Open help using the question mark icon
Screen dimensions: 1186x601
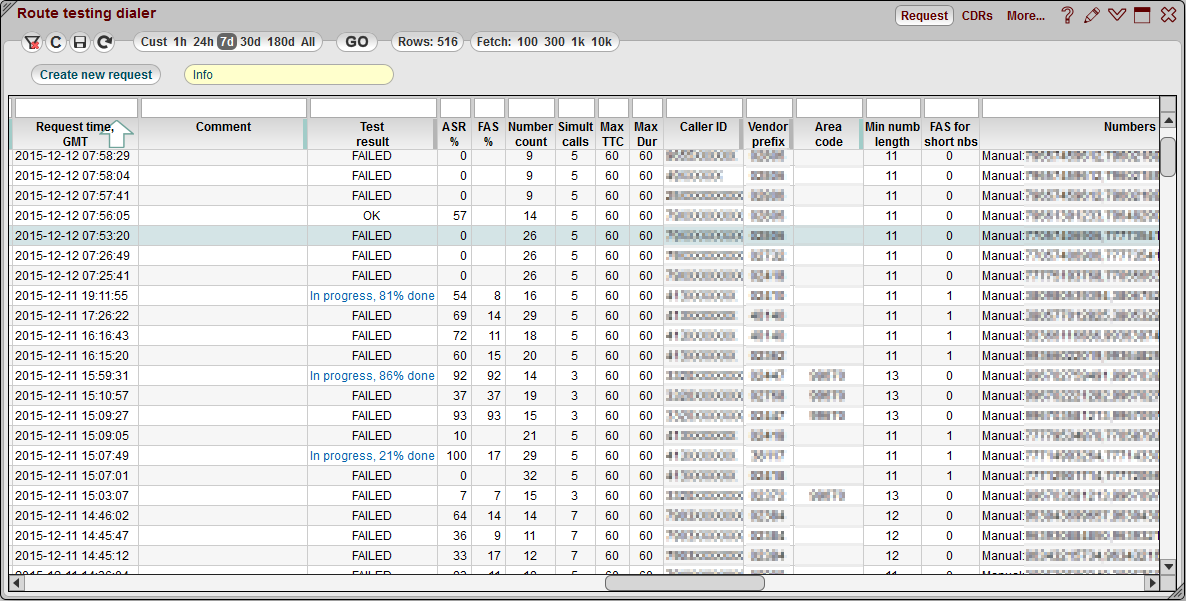1068,15
